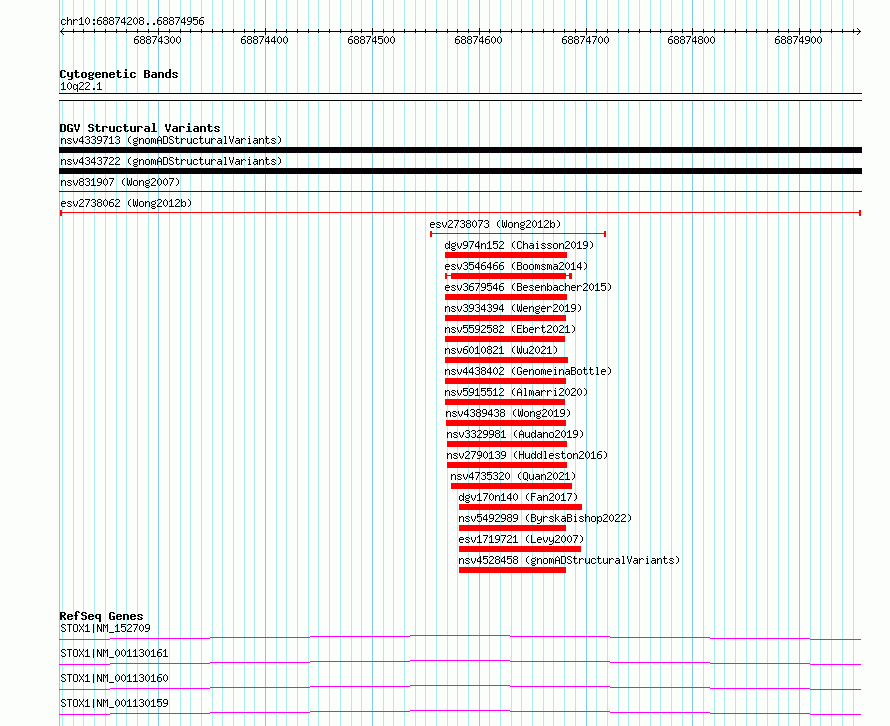Click ruler position 68874400
This screenshot has height=726, width=890.
coord(265,40)
